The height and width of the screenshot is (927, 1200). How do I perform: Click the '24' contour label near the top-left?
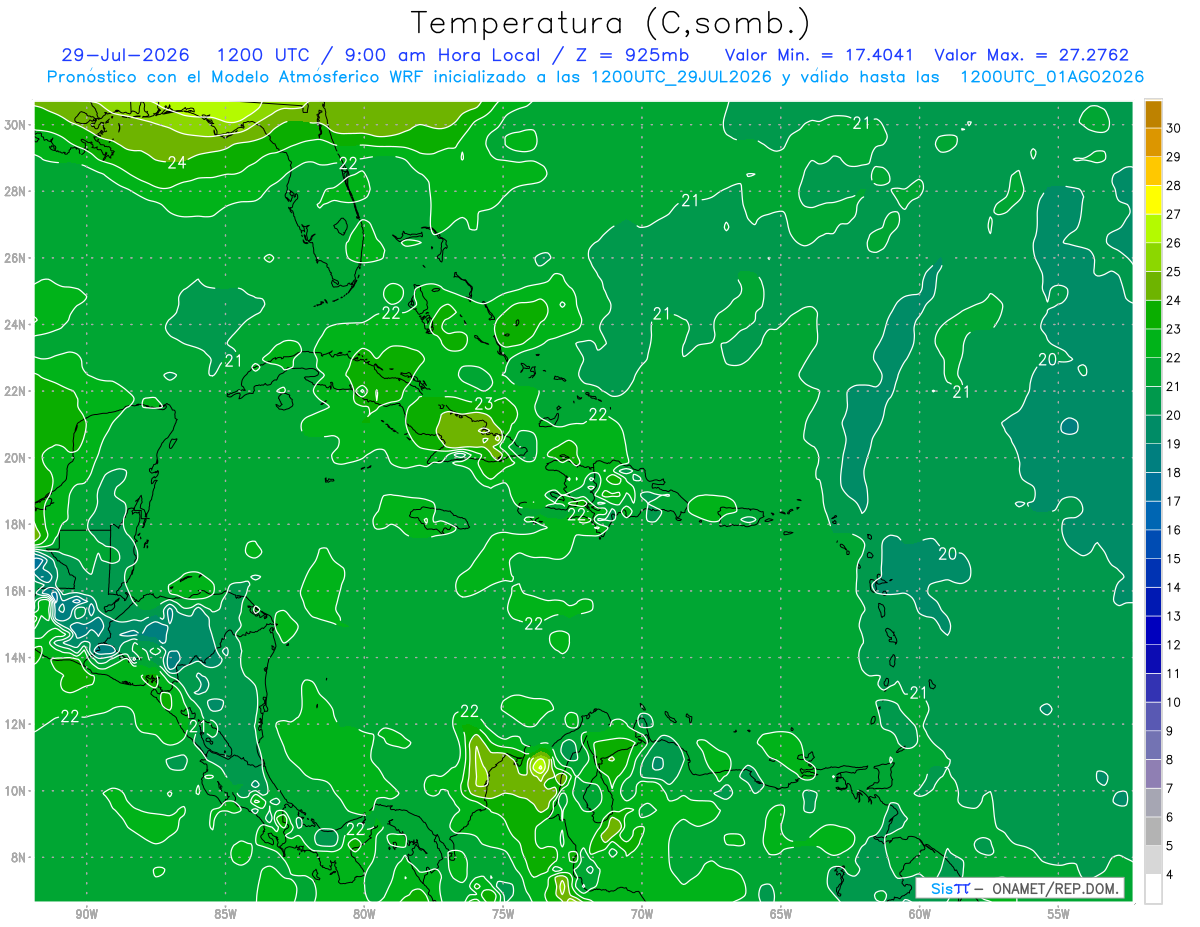(177, 162)
